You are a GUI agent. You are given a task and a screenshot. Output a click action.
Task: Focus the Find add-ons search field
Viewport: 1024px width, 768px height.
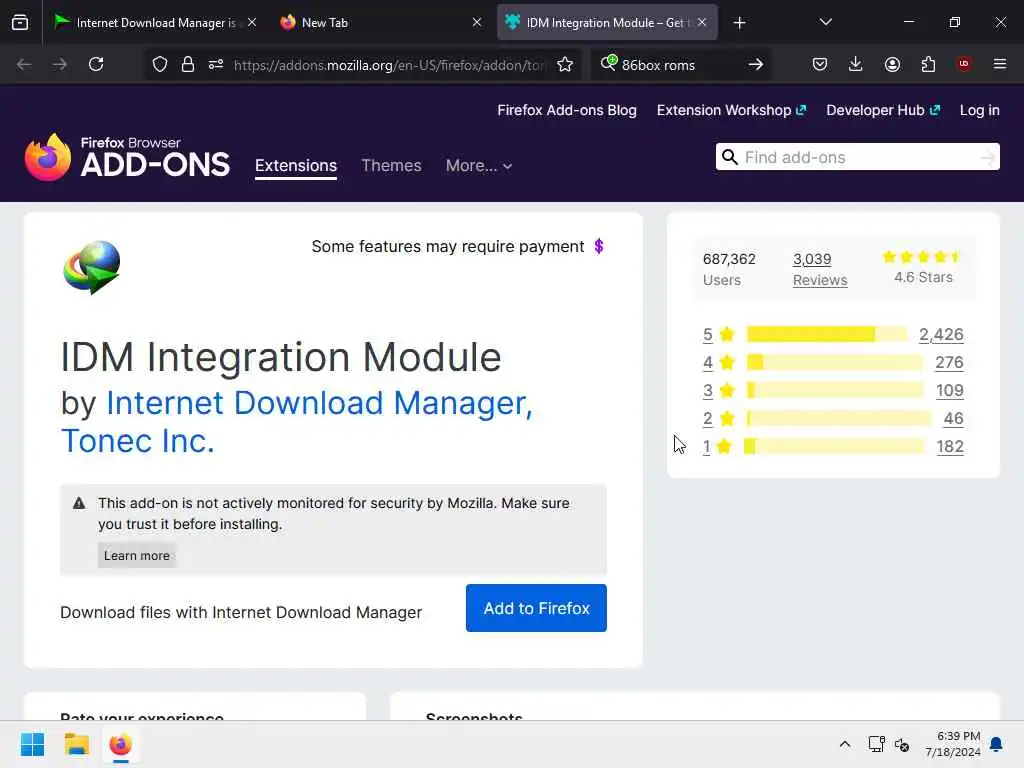click(x=857, y=157)
